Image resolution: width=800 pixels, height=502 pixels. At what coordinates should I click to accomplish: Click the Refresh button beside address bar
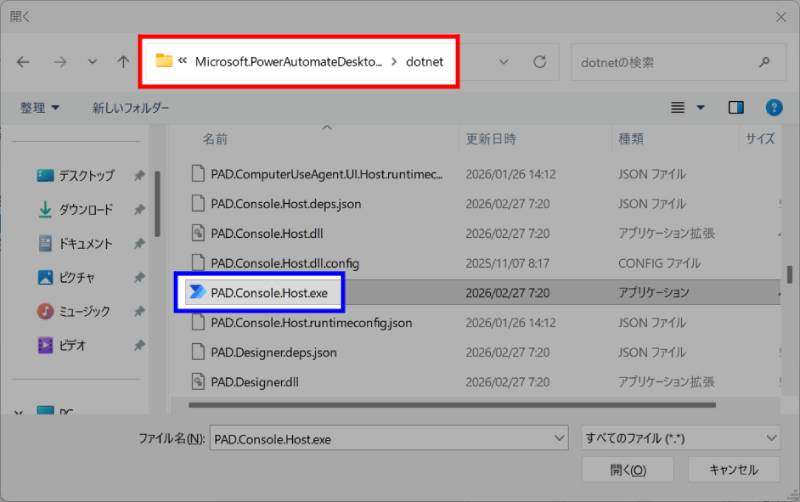(x=540, y=62)
